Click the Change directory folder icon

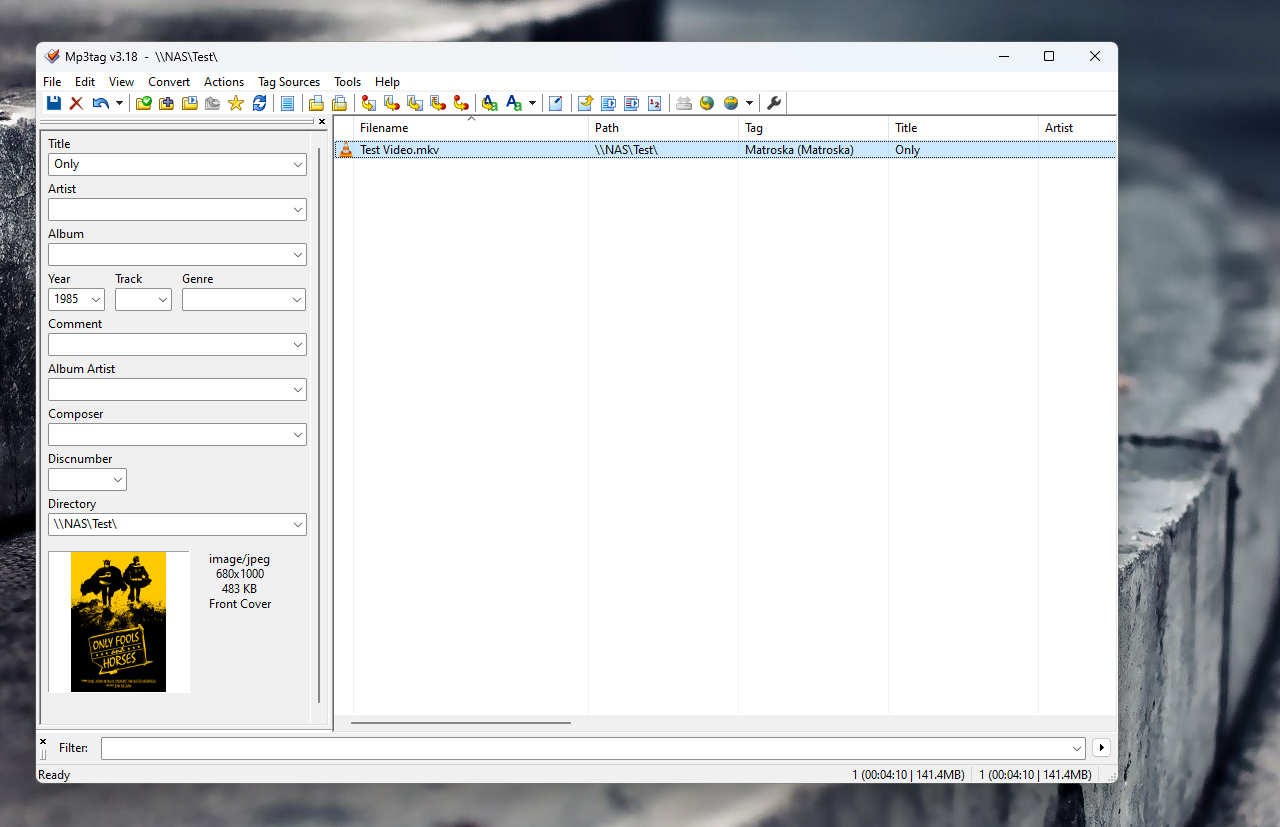tap(143, 103)
